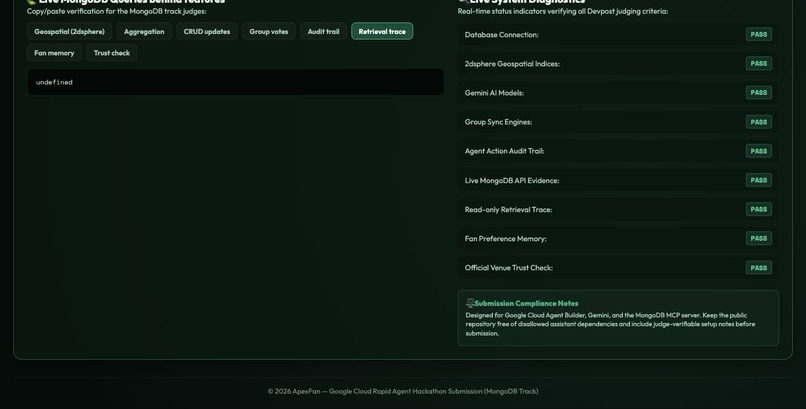Open the CRUD updates tab
This screenshot has width=806, height=409.
click(207, 31)
